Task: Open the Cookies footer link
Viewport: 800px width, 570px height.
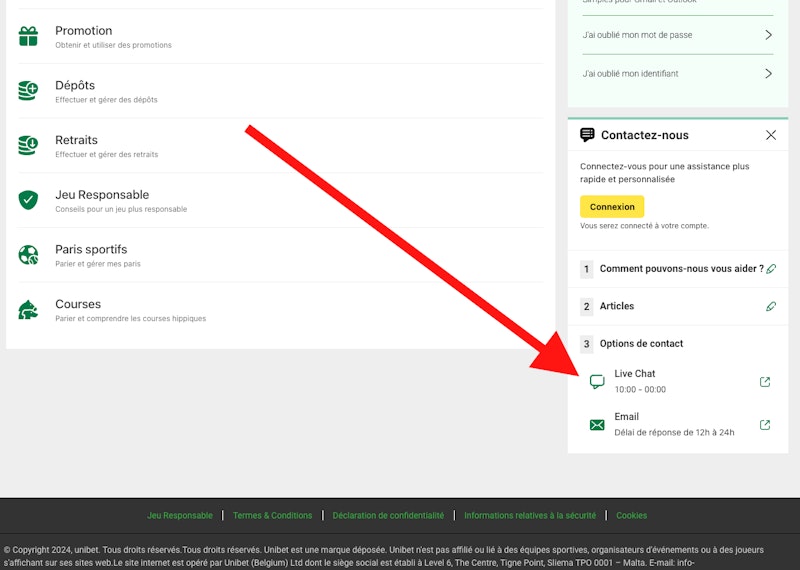Action: (631, 515)
